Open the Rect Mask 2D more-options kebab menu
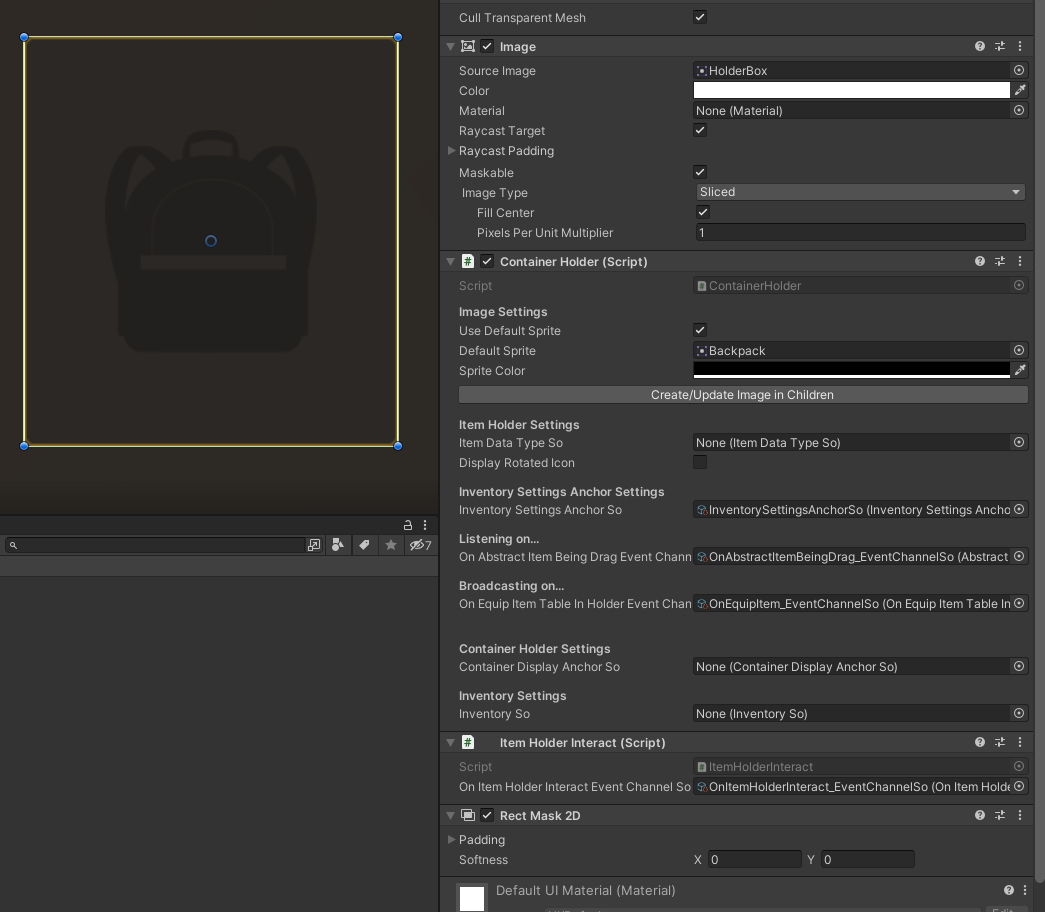Image resolution: width=1045 pixels, height=912 pixels. (1019, 815)
